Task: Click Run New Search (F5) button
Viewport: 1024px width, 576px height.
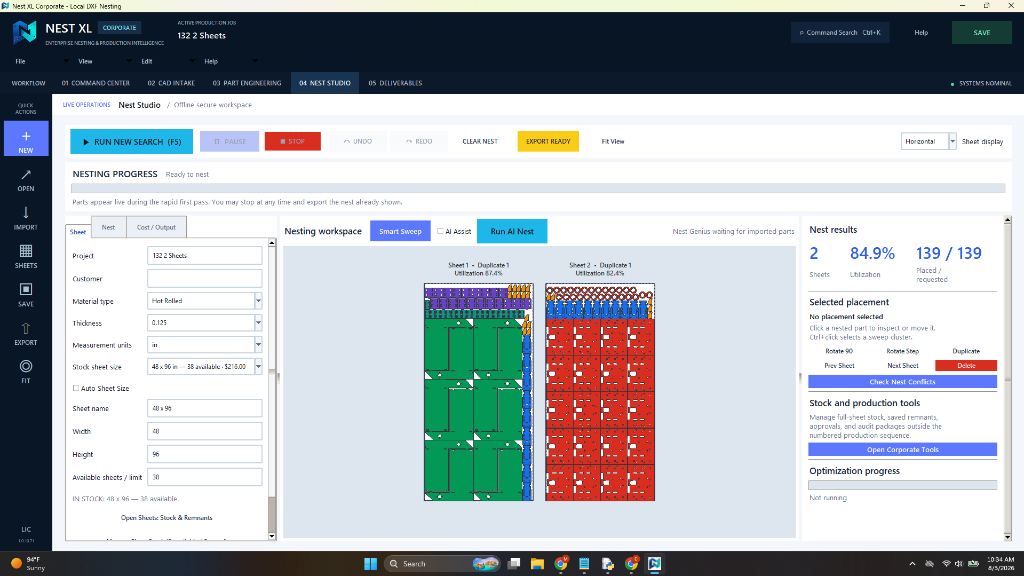Action: 131,142
